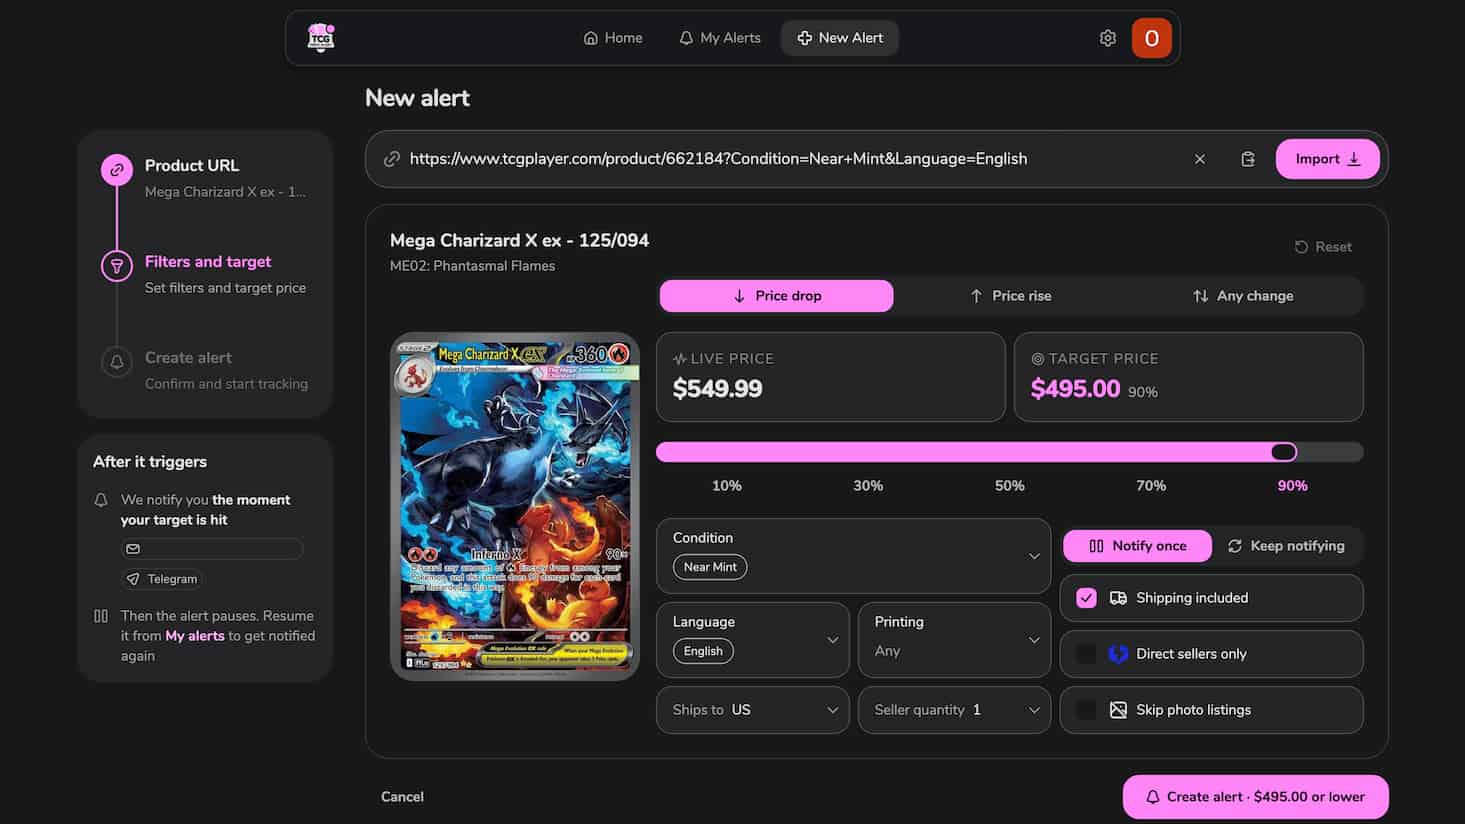Click ME02: Phantasmal Flames set name
1465x824 pixels.
click(472, 266)
